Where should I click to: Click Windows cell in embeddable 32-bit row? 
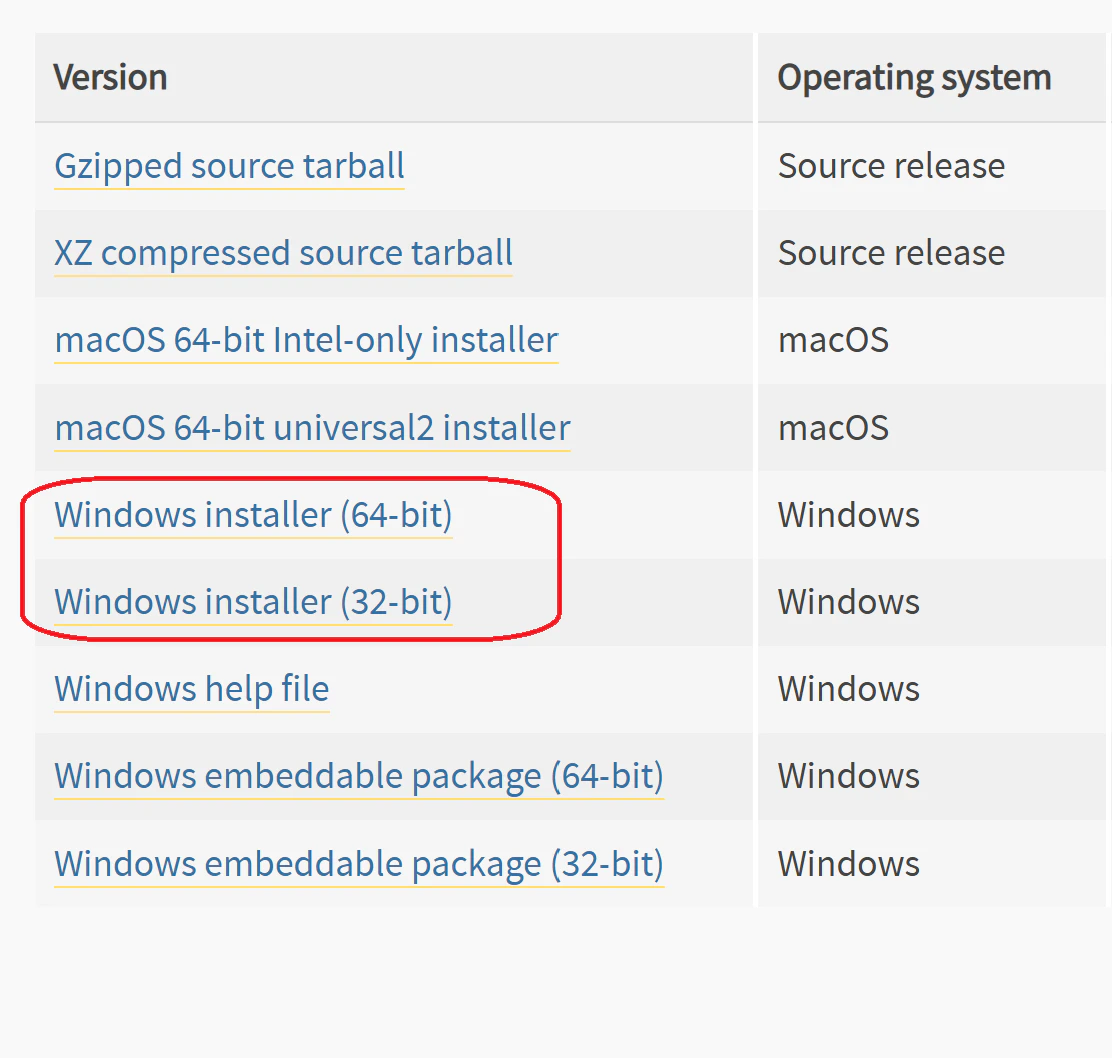tap(849, 864)
